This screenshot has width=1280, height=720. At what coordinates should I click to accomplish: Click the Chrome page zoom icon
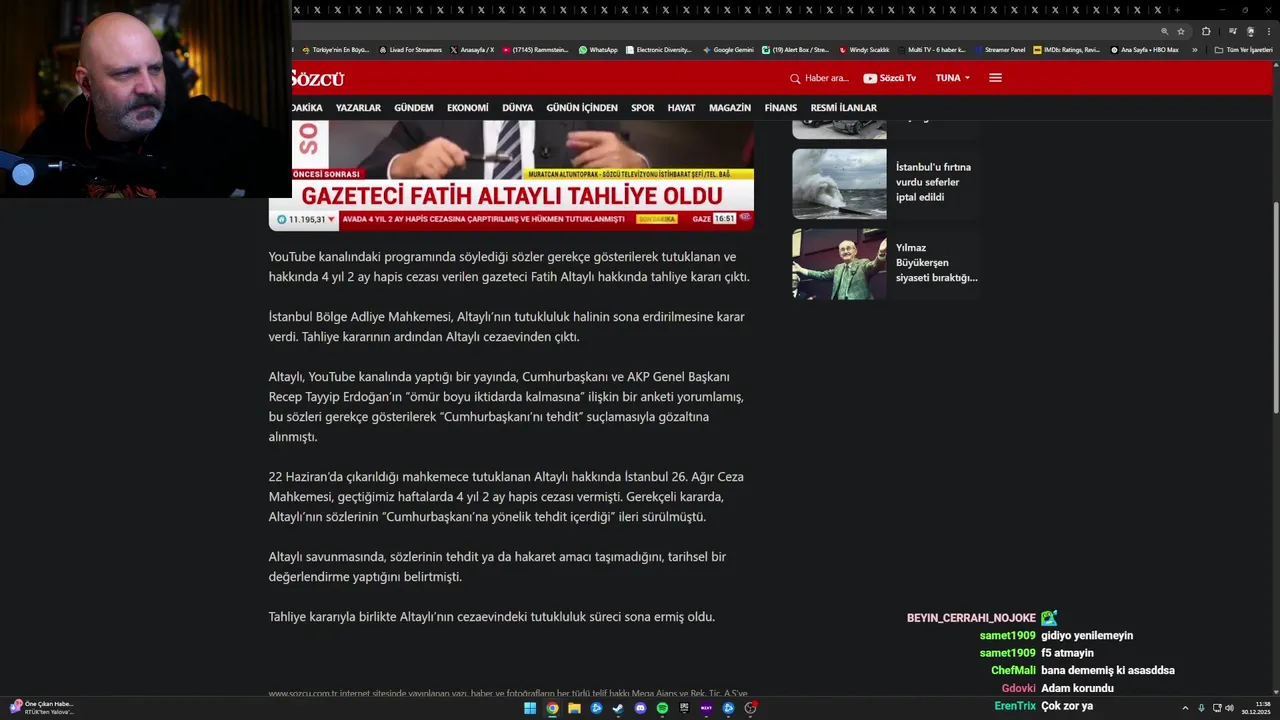point(1164,31)
